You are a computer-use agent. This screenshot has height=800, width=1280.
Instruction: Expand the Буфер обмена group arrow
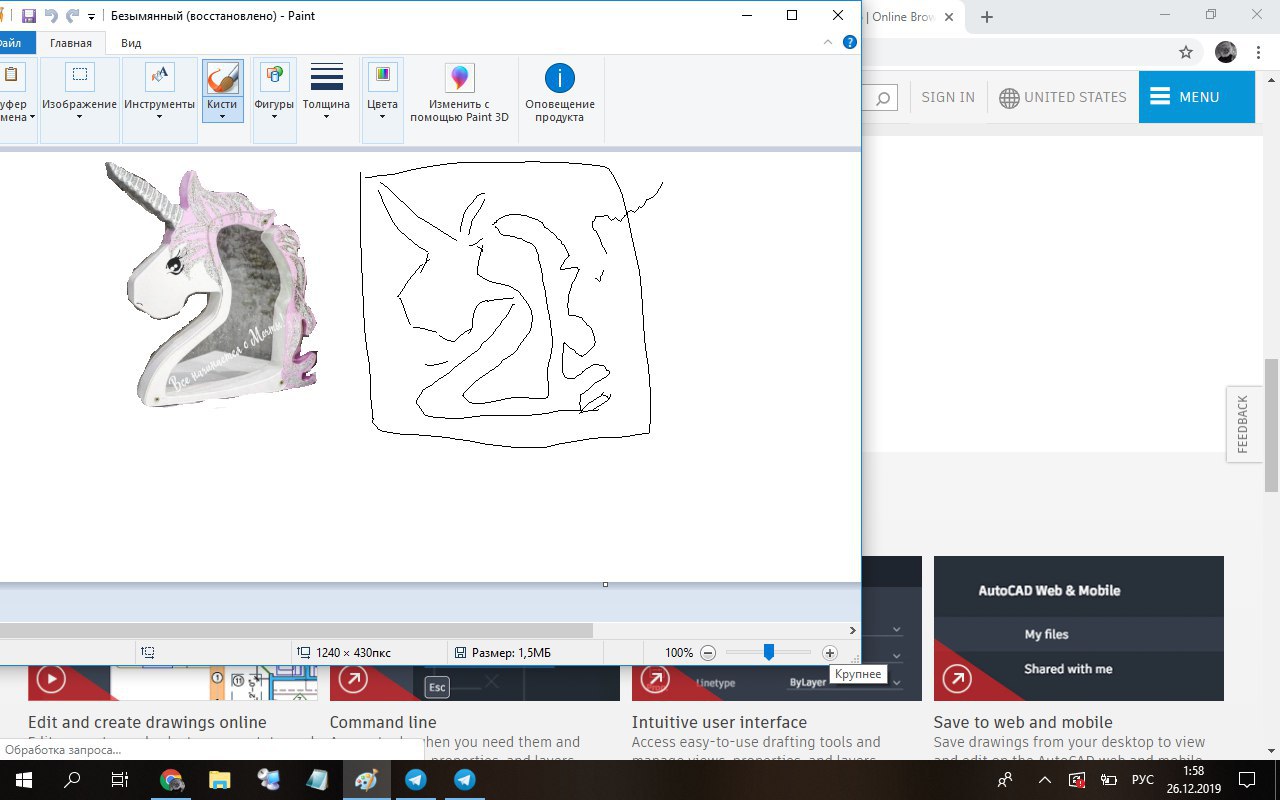point(32,117)
